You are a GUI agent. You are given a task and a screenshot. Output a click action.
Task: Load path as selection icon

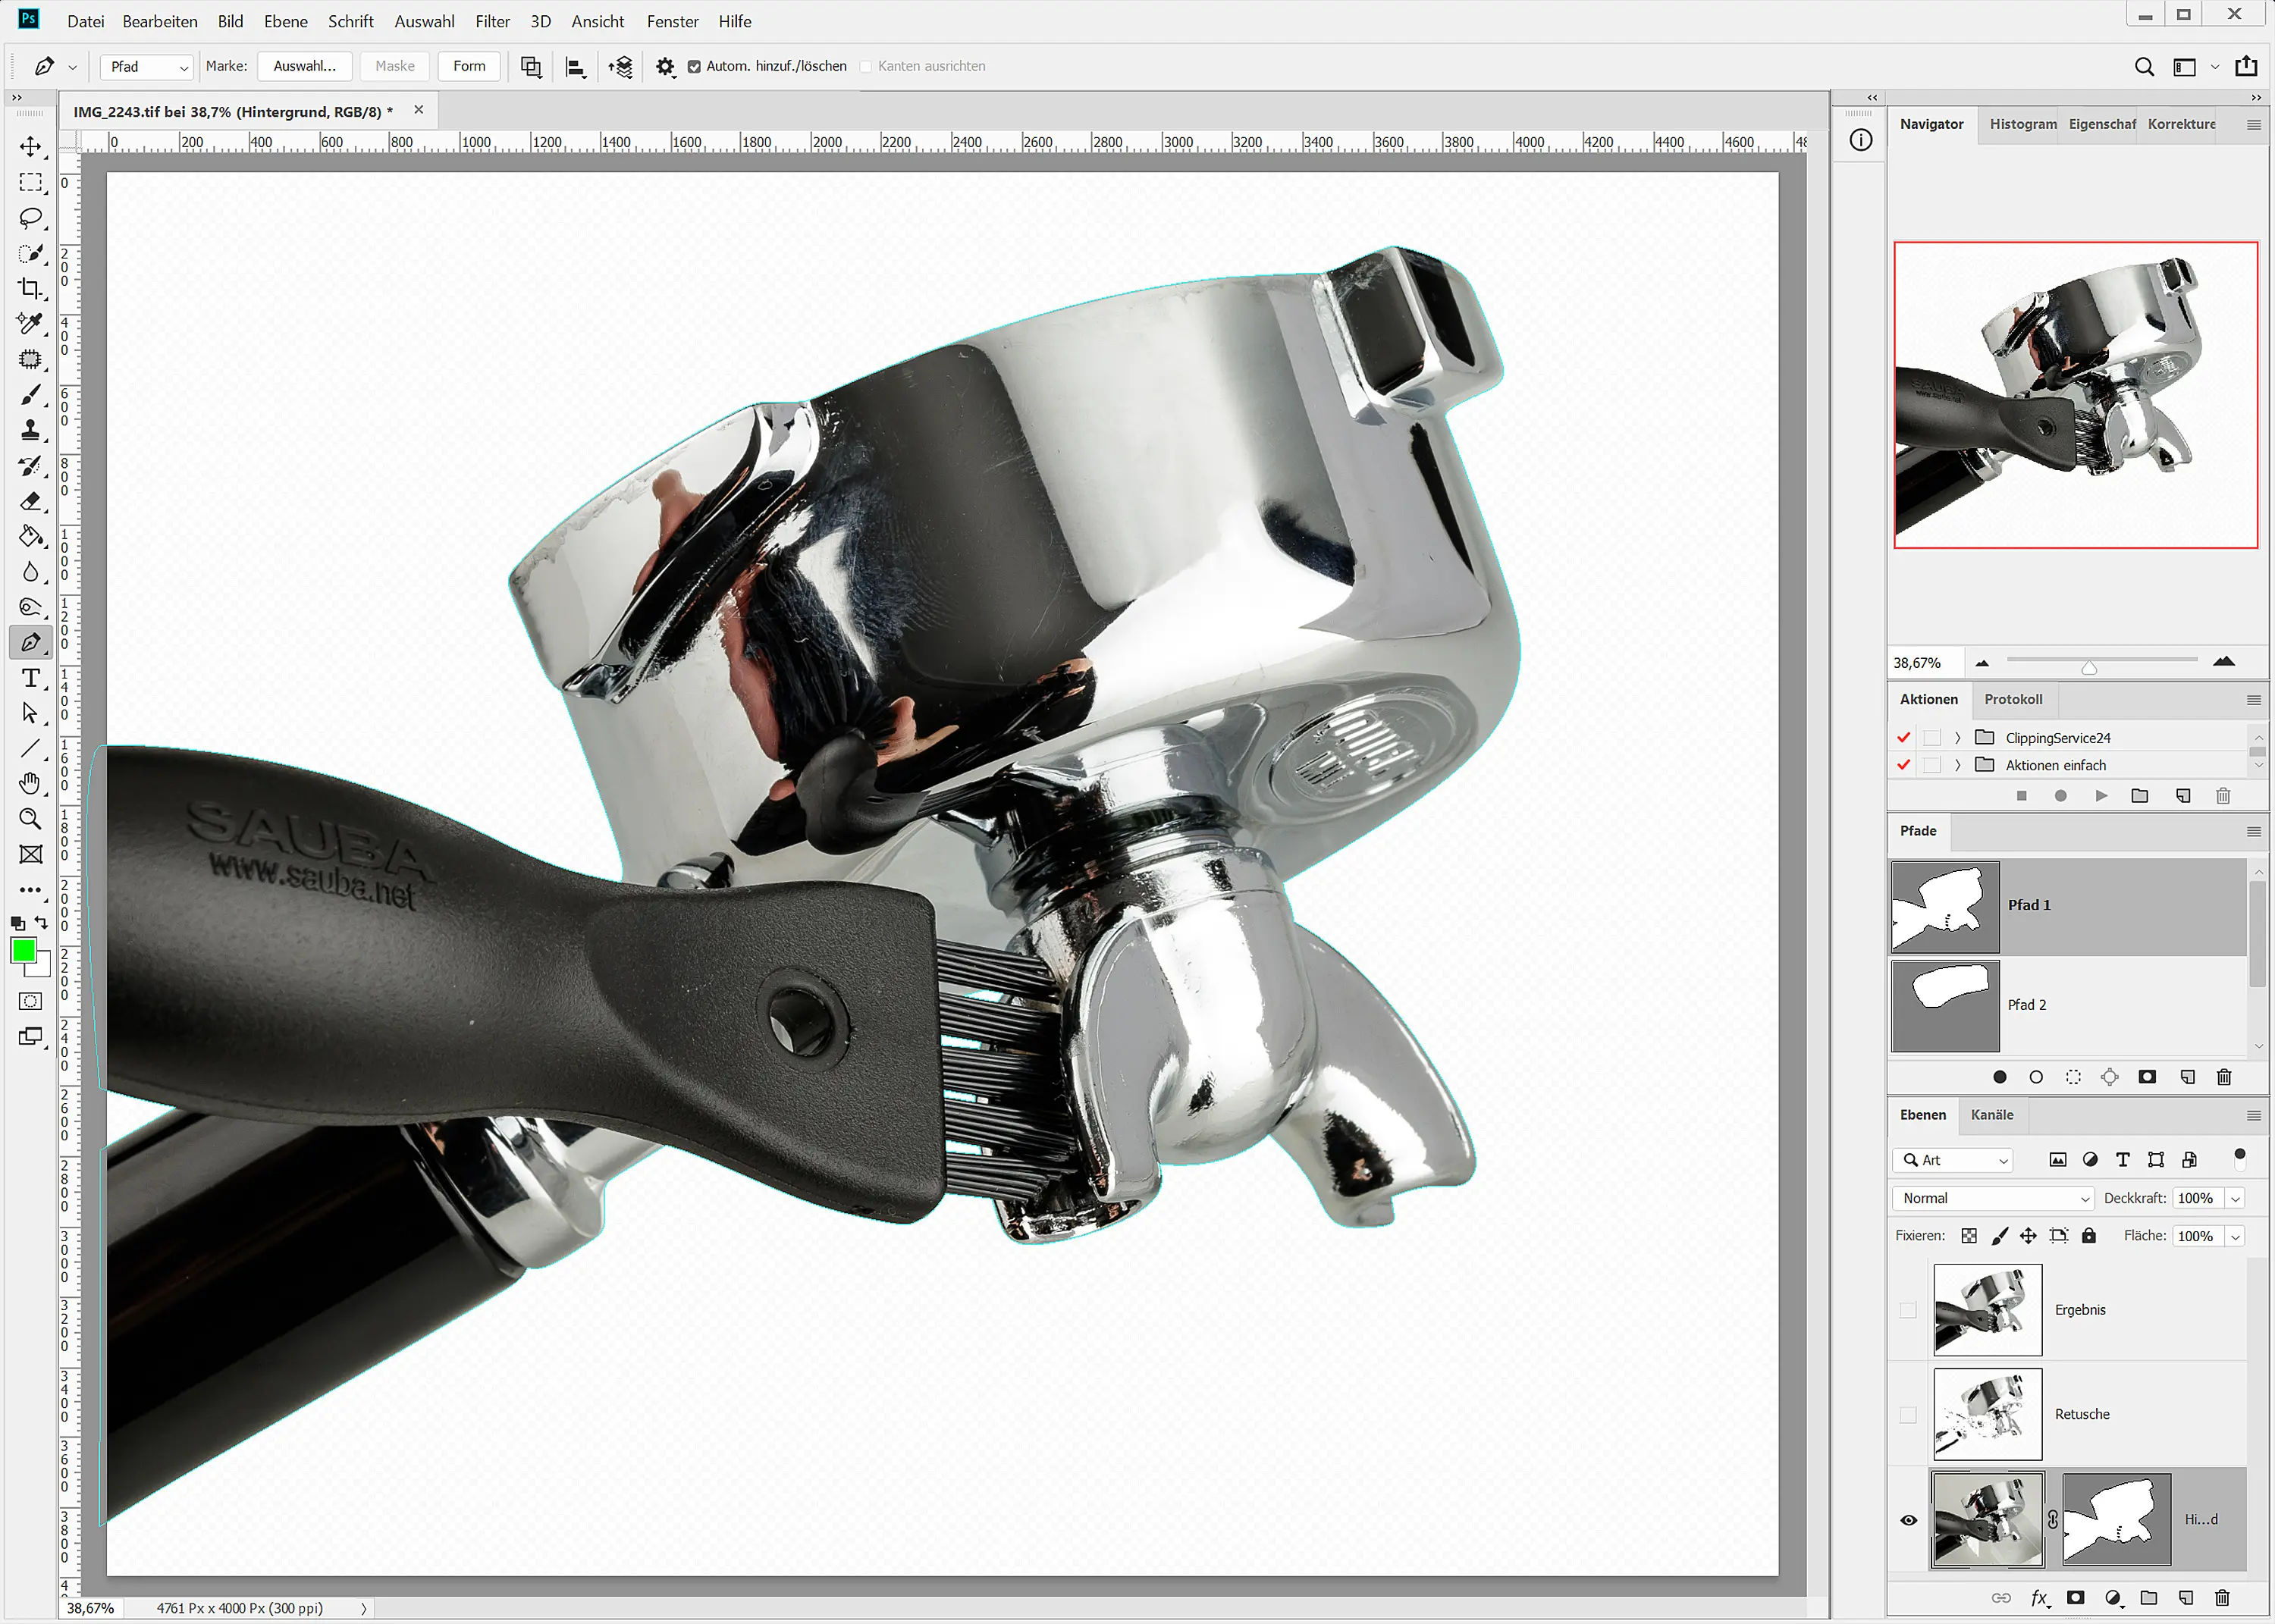coord(2073,1077)
